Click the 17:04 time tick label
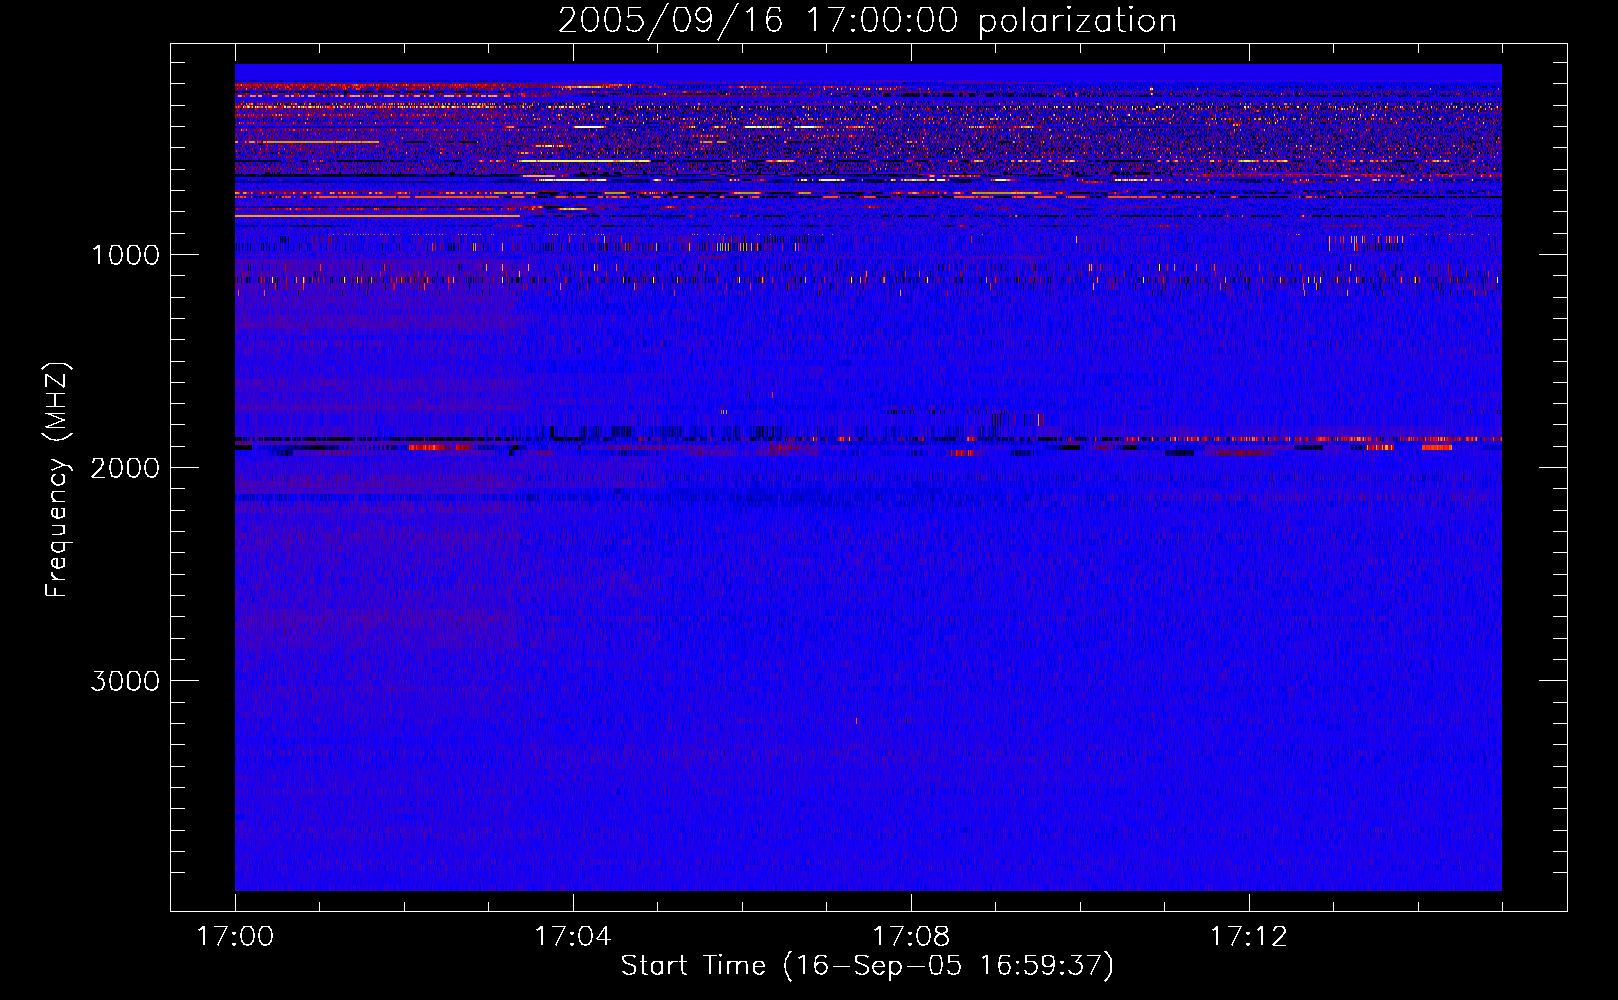1618x1000 pixels. (573, 937)
